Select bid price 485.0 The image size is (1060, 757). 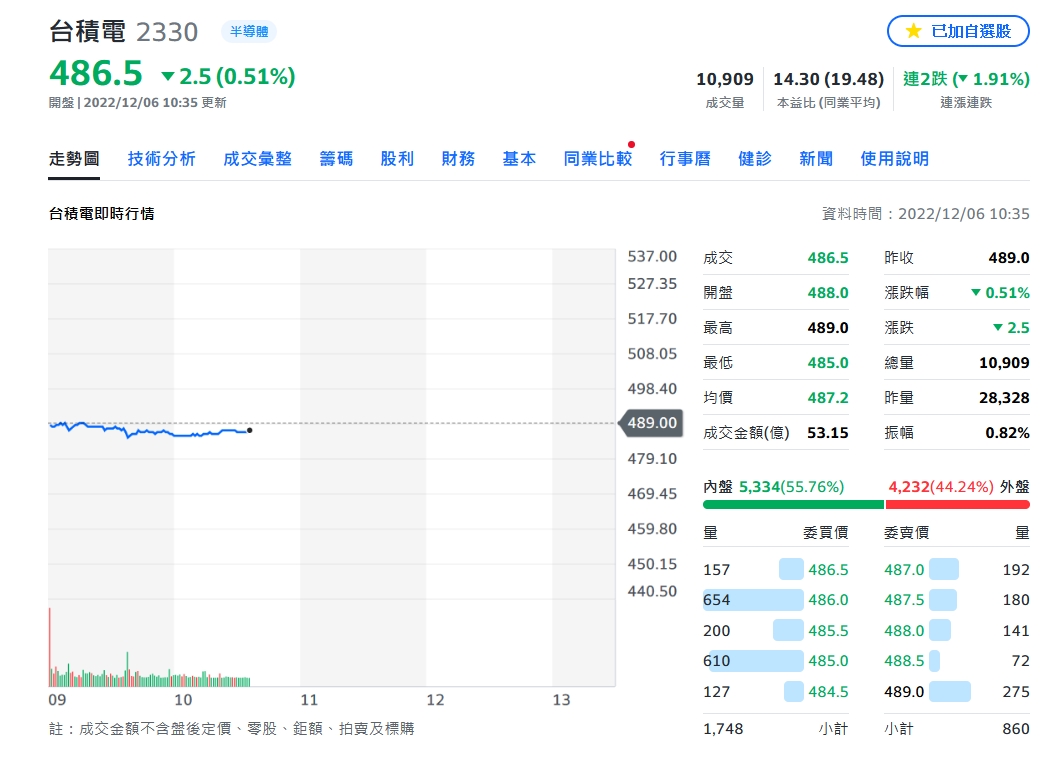click(828, 660)
